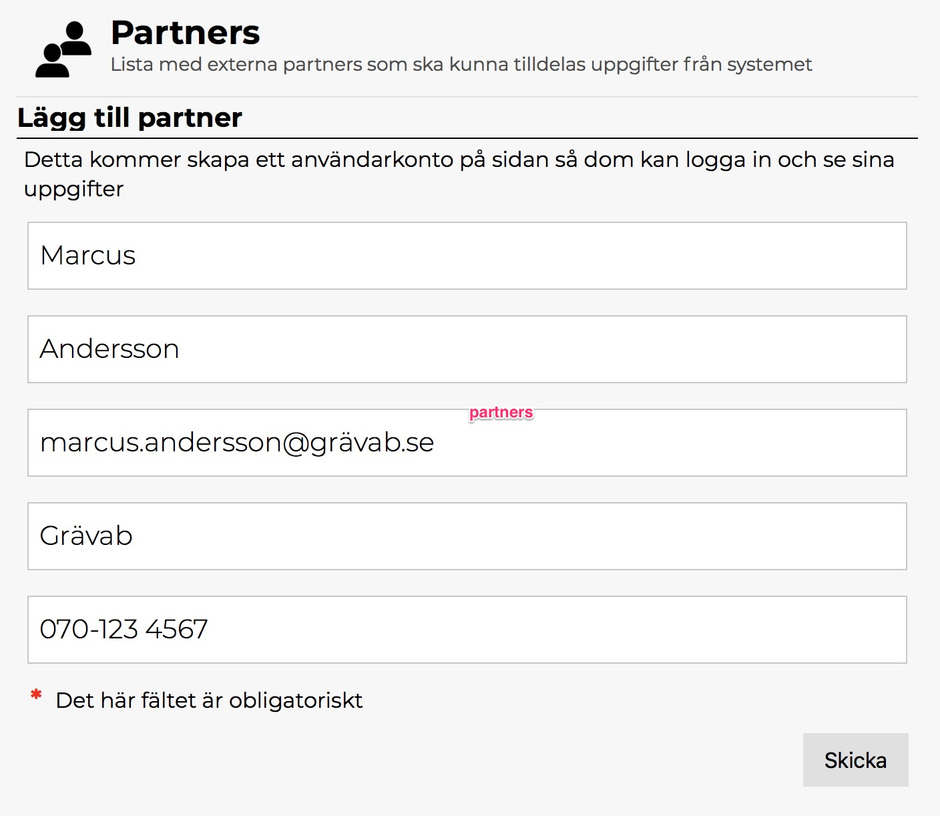Viewport: 940px width, 816px height.
Task: Click the grey divider under the Partners header
Action: (467, 97)
